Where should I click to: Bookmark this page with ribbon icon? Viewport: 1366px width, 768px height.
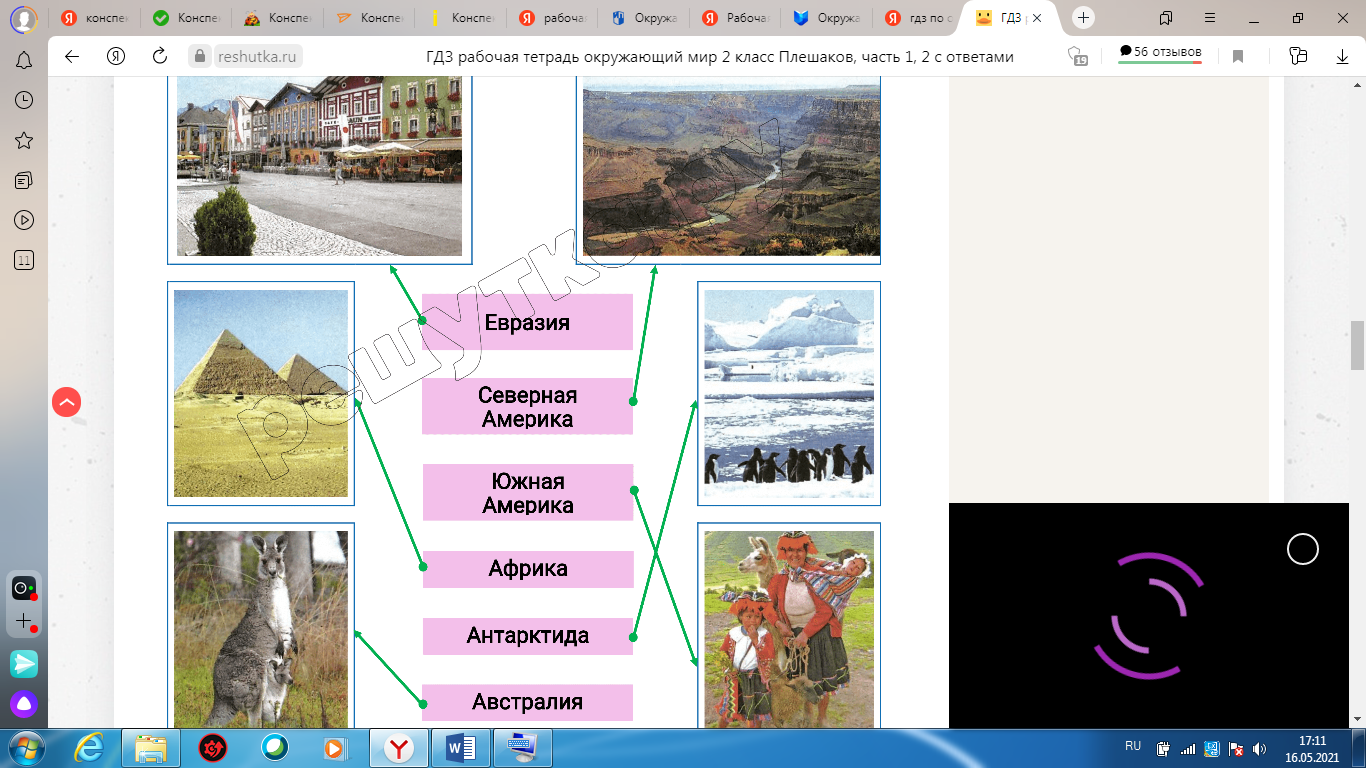coord(1238,57)
